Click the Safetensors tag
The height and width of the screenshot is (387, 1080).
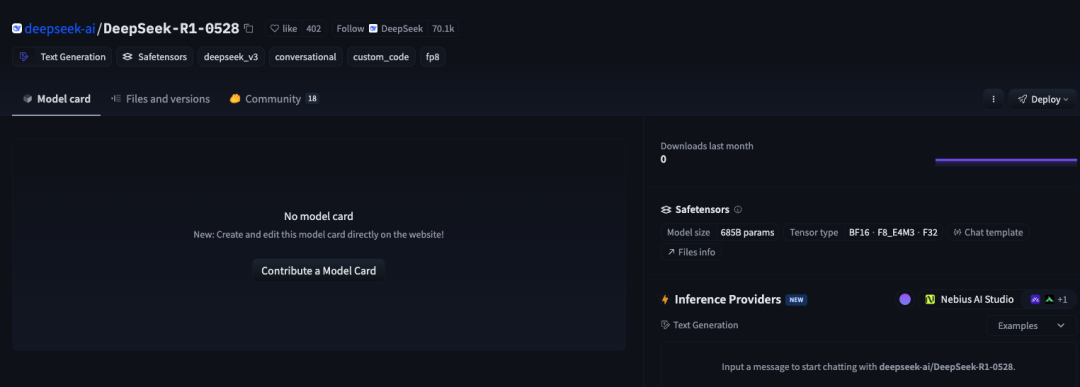(155, 56)
